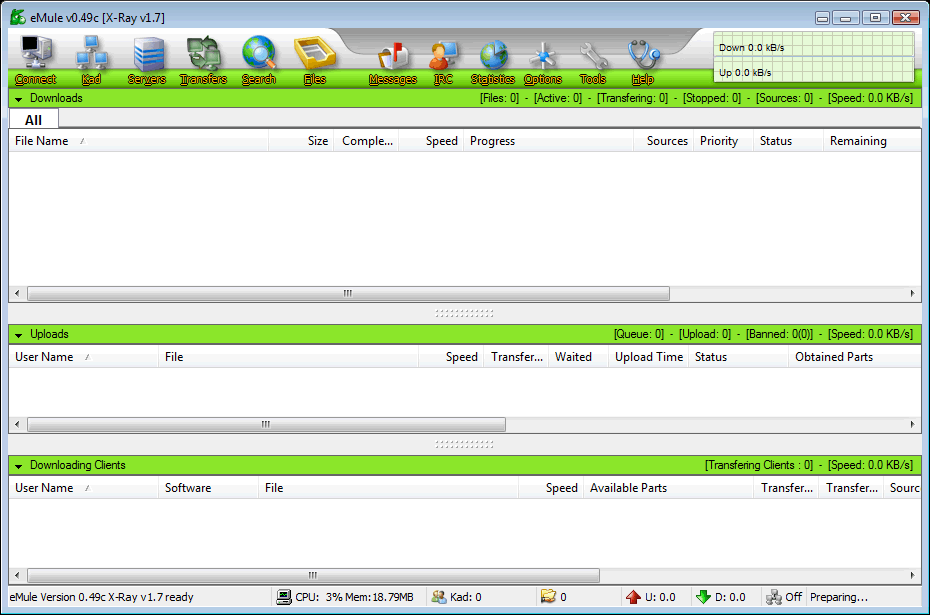This screenshot has height=615, width=930.
Task: Select the All downloads tab
Action: point(34,120)
